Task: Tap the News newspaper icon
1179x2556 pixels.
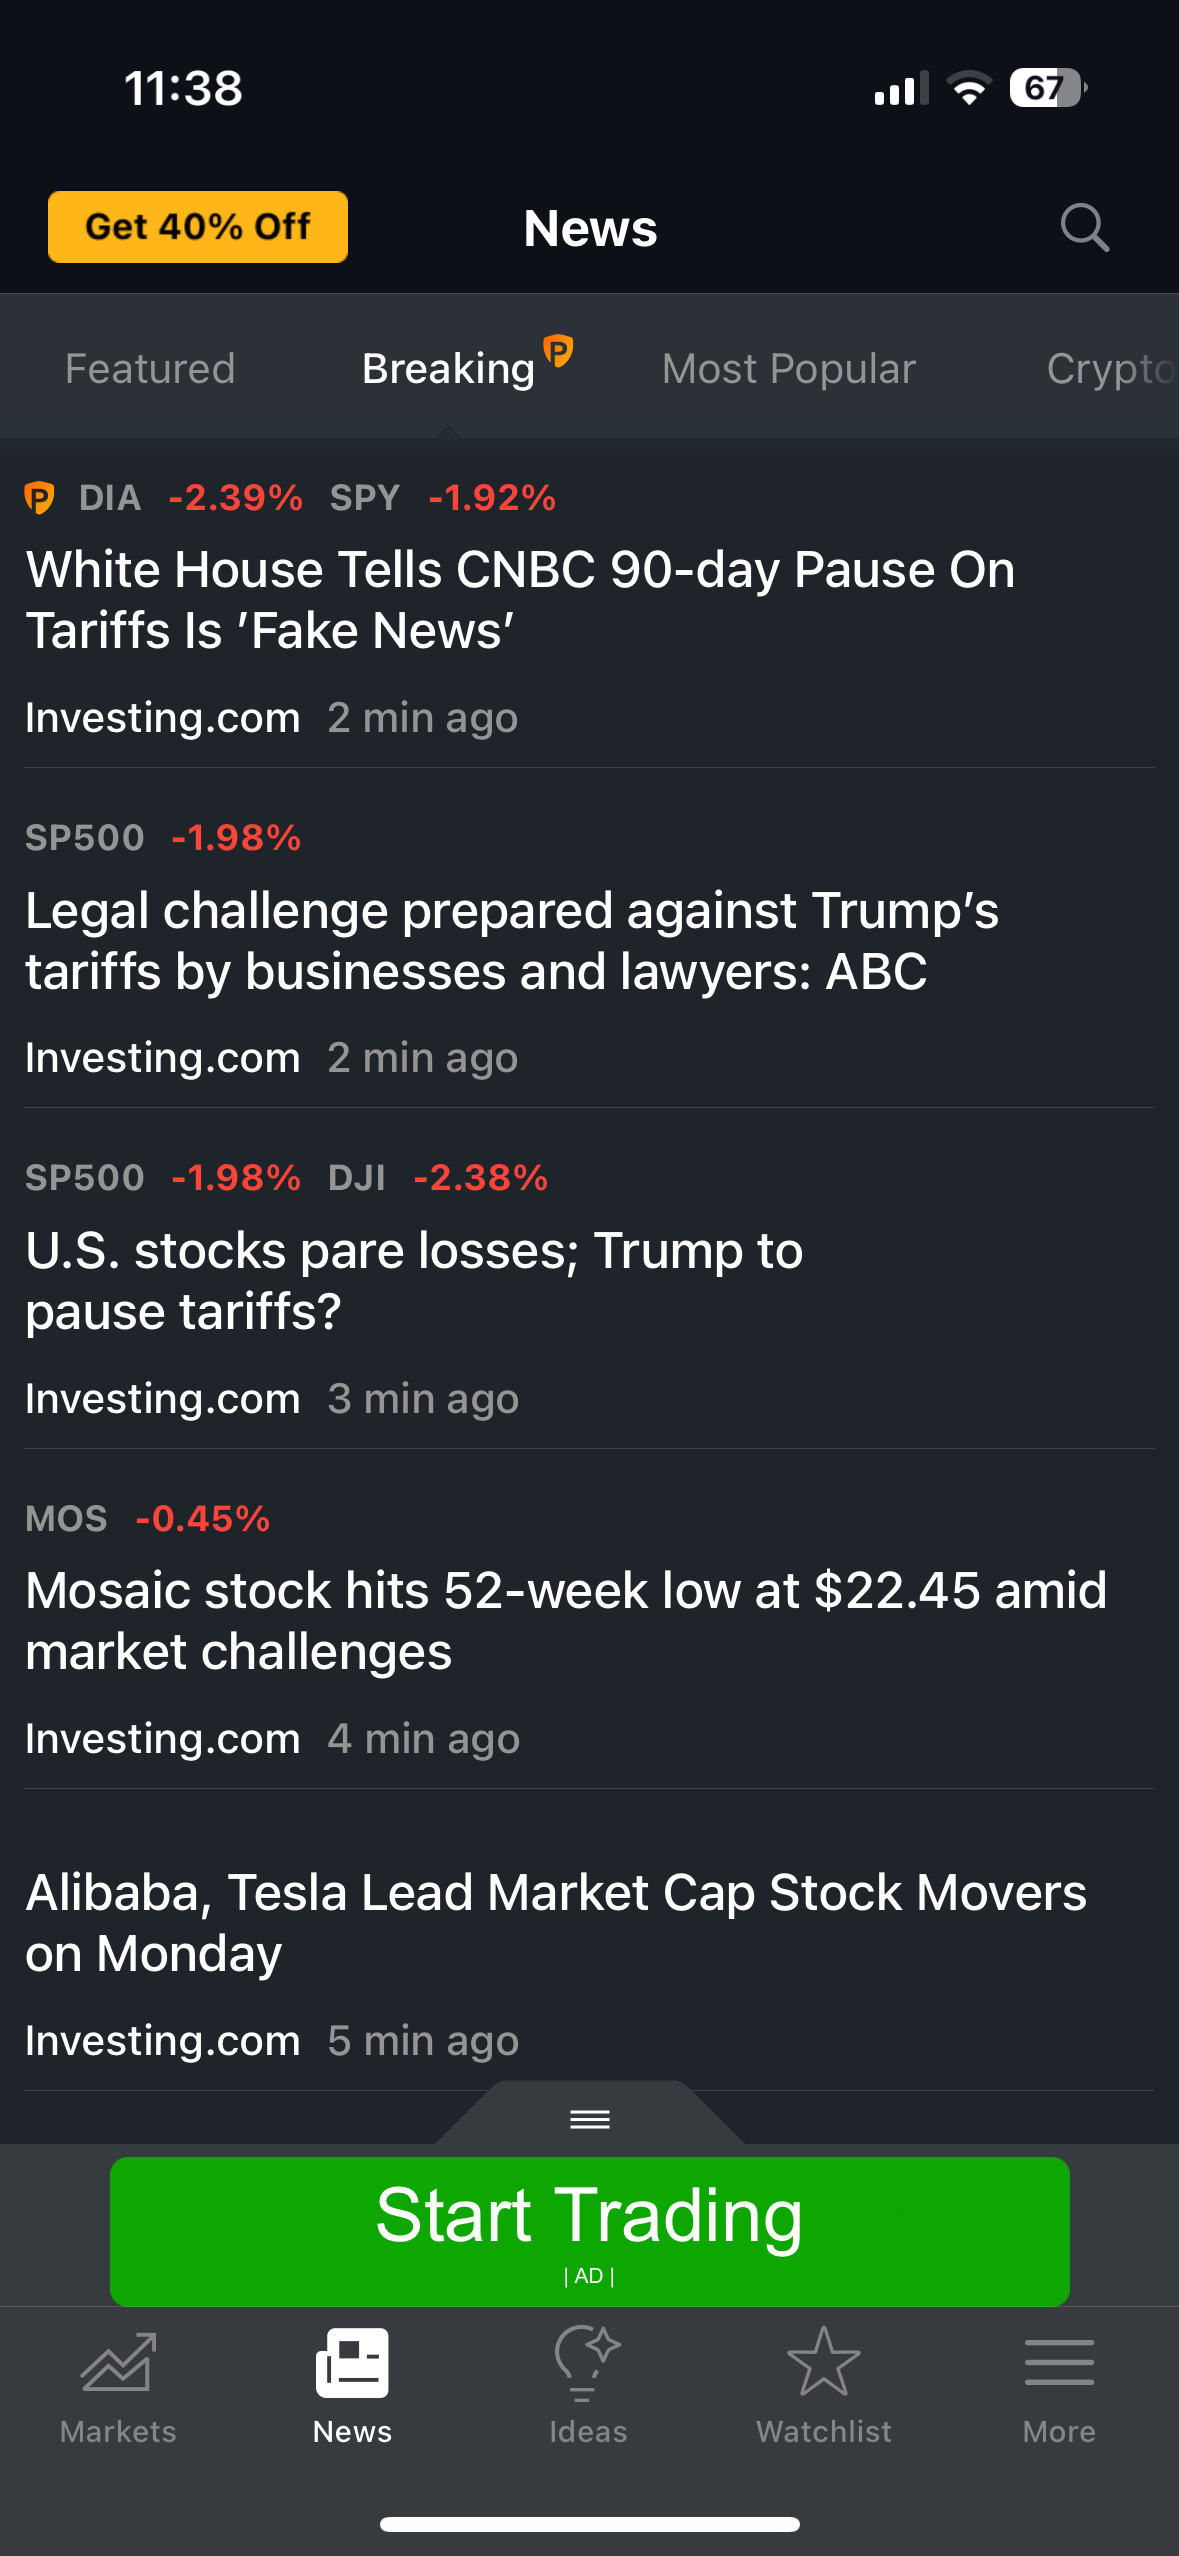Action: (x=352, y=2362)
